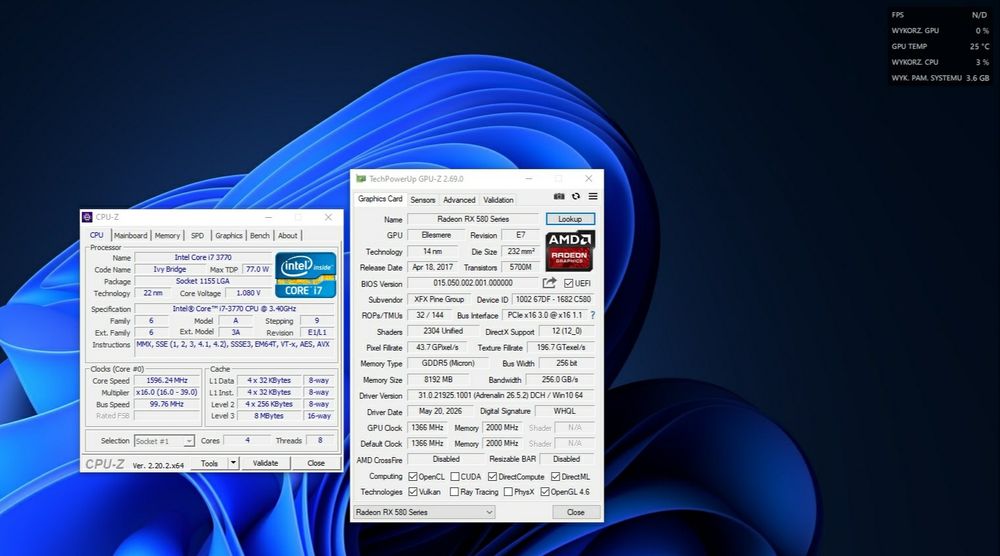Open the GPU-Z hamburger menu
Screen dimensions: 1000x556
pyautogui.click(x=593, y=196)
